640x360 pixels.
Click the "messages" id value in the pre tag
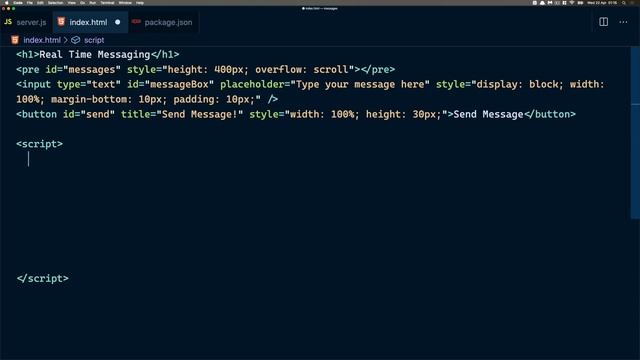(x=92, y=70)
